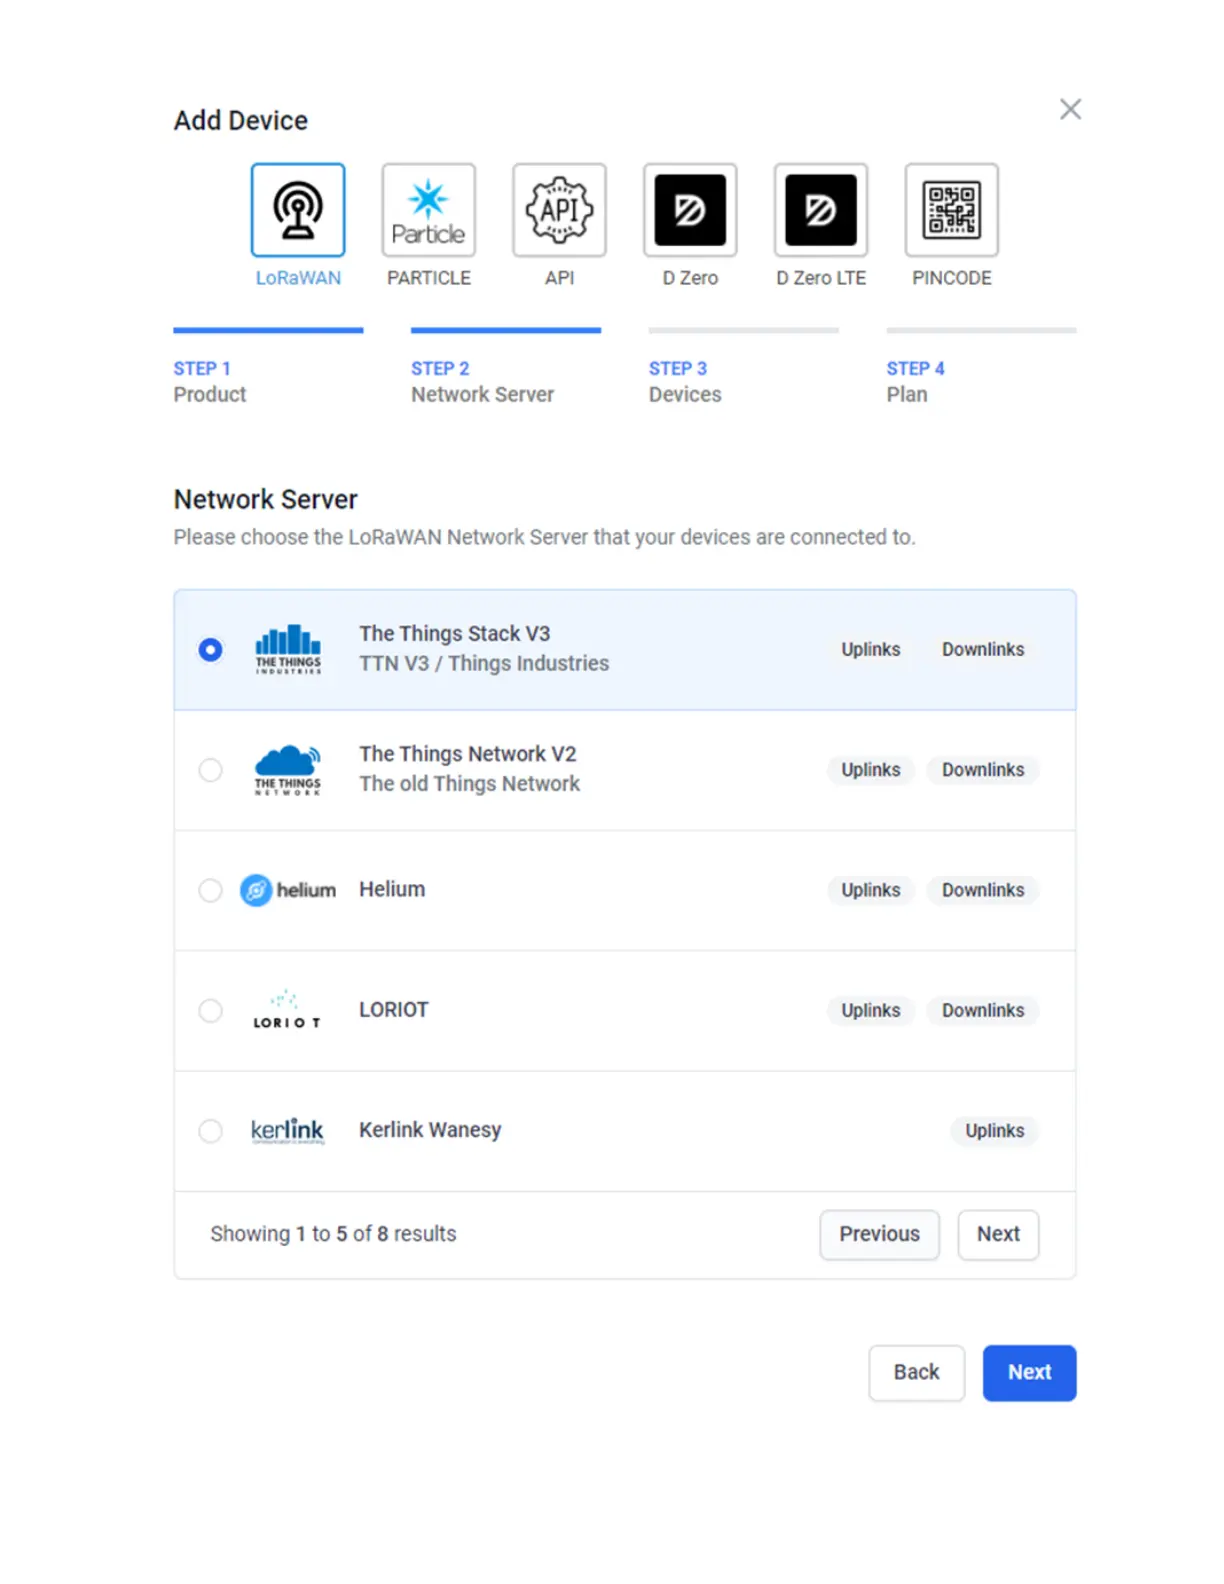Click Uplinks tag on Things Stack V3
Viewport: 1224px width, 1584px height.
(x=871, y=650)
